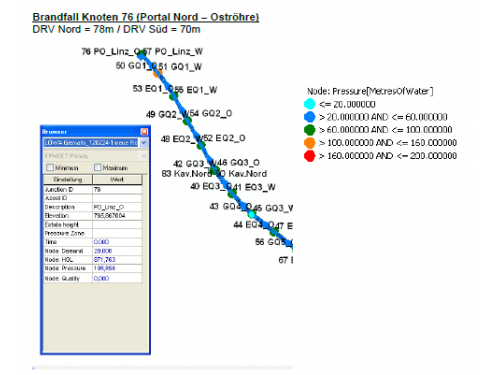The width and height of the screenshot is (500, 375).
Task: Click the Elevation value field
Action: pos(117,216)
